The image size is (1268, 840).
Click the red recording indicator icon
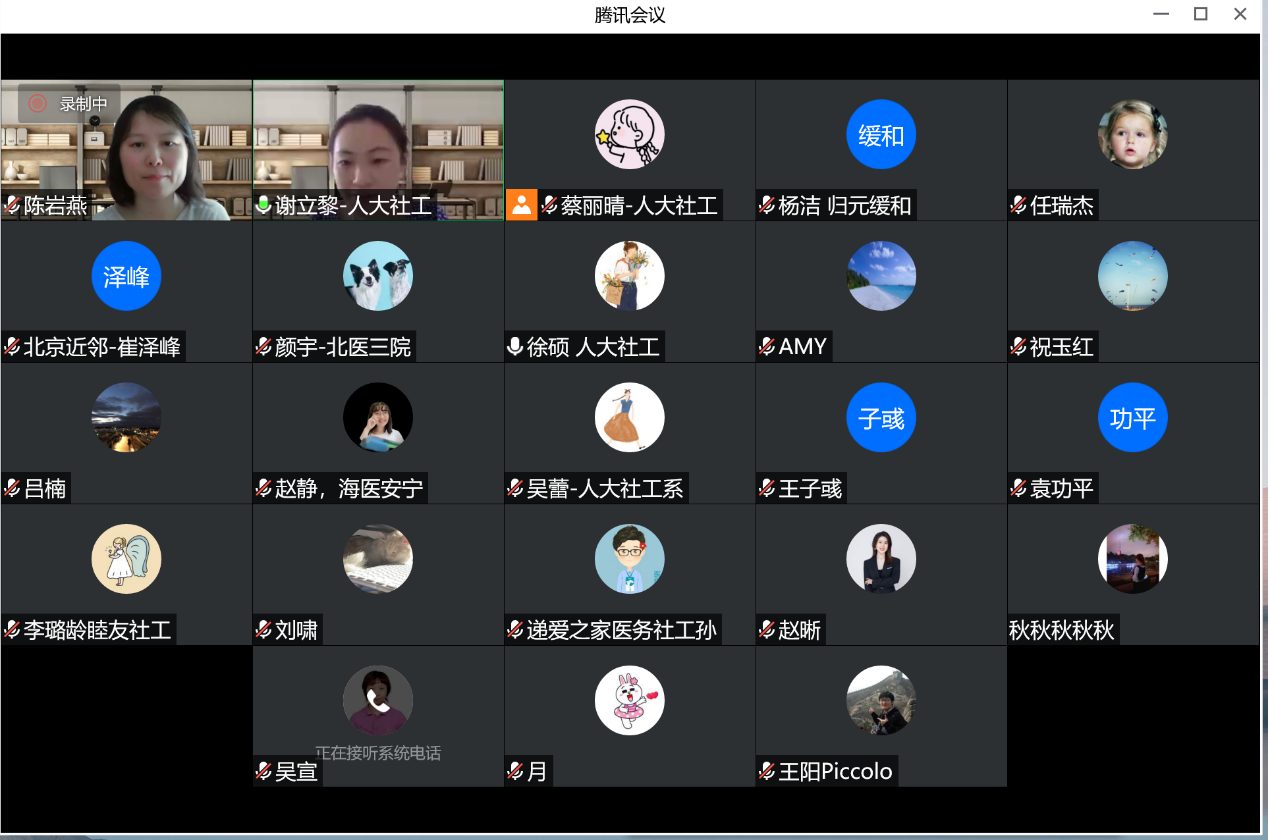coord(38,103)
